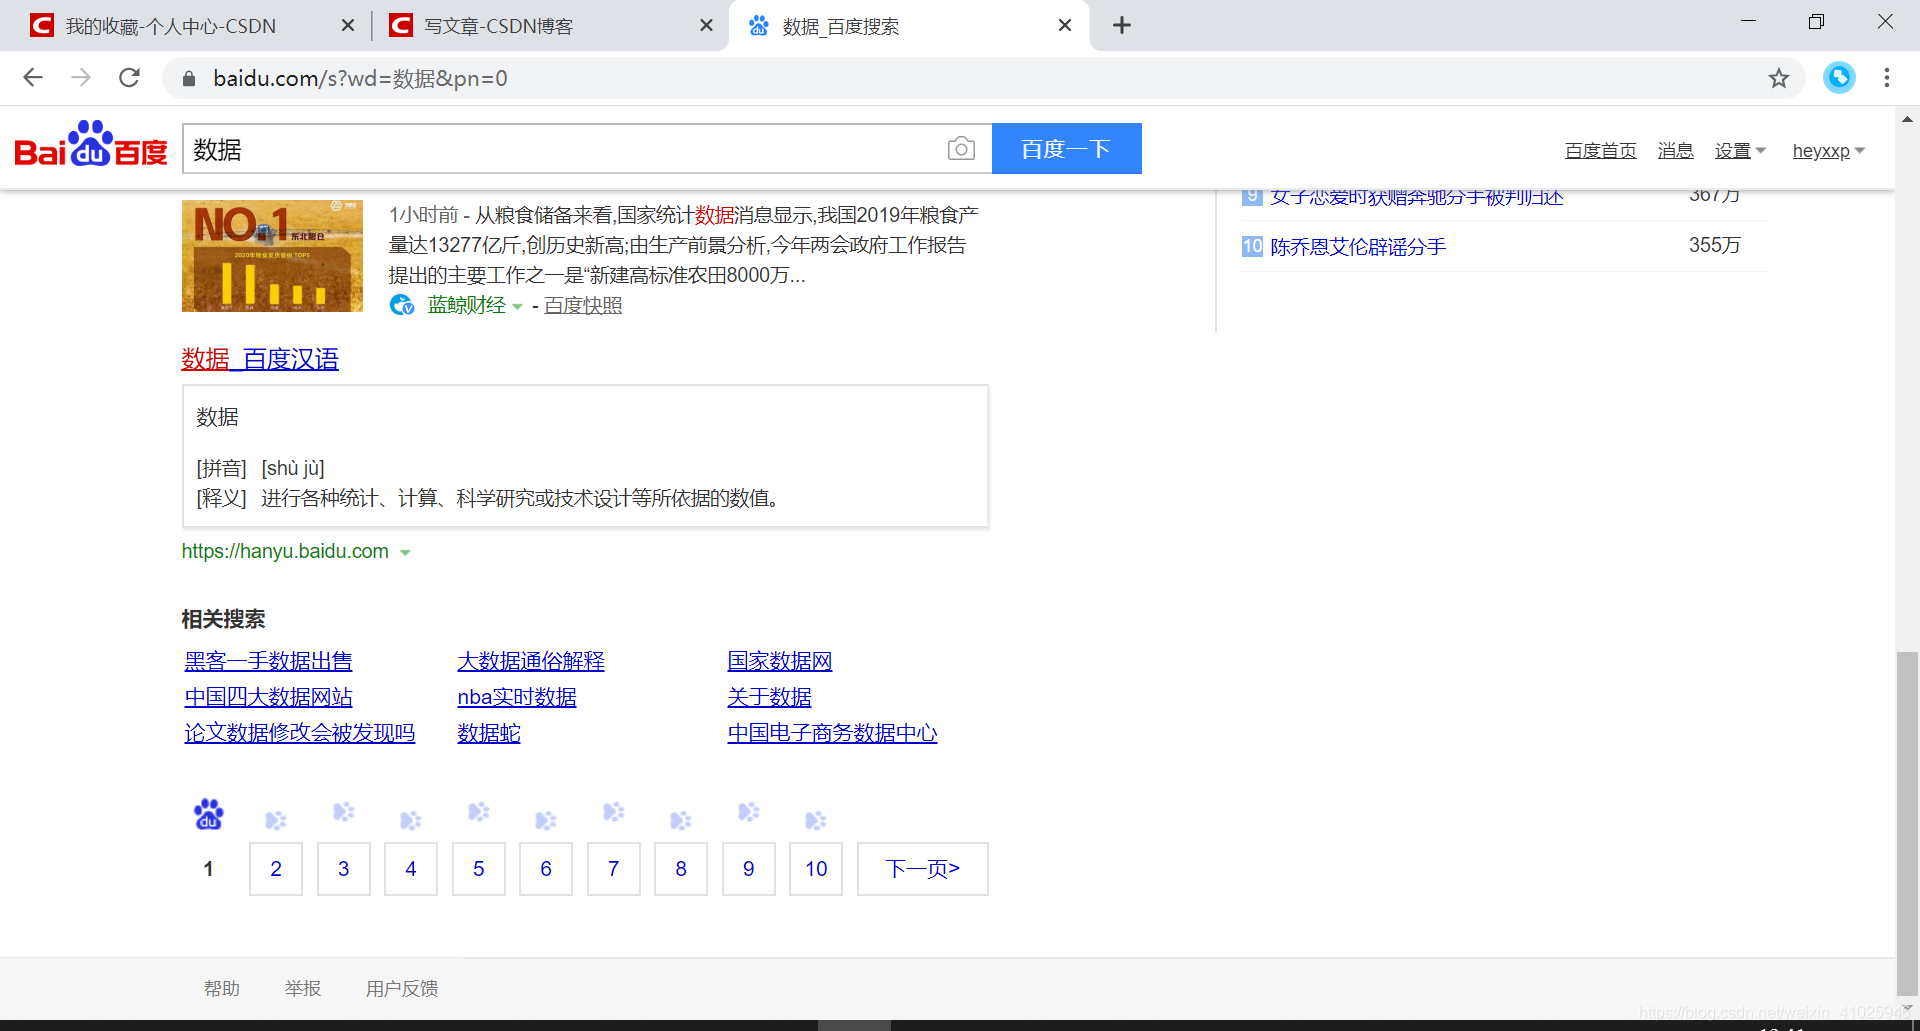Image resolution: width=1920 pixels, height=1031 pixels.
Task: Go to results page 7
Action: pos(614,869)
